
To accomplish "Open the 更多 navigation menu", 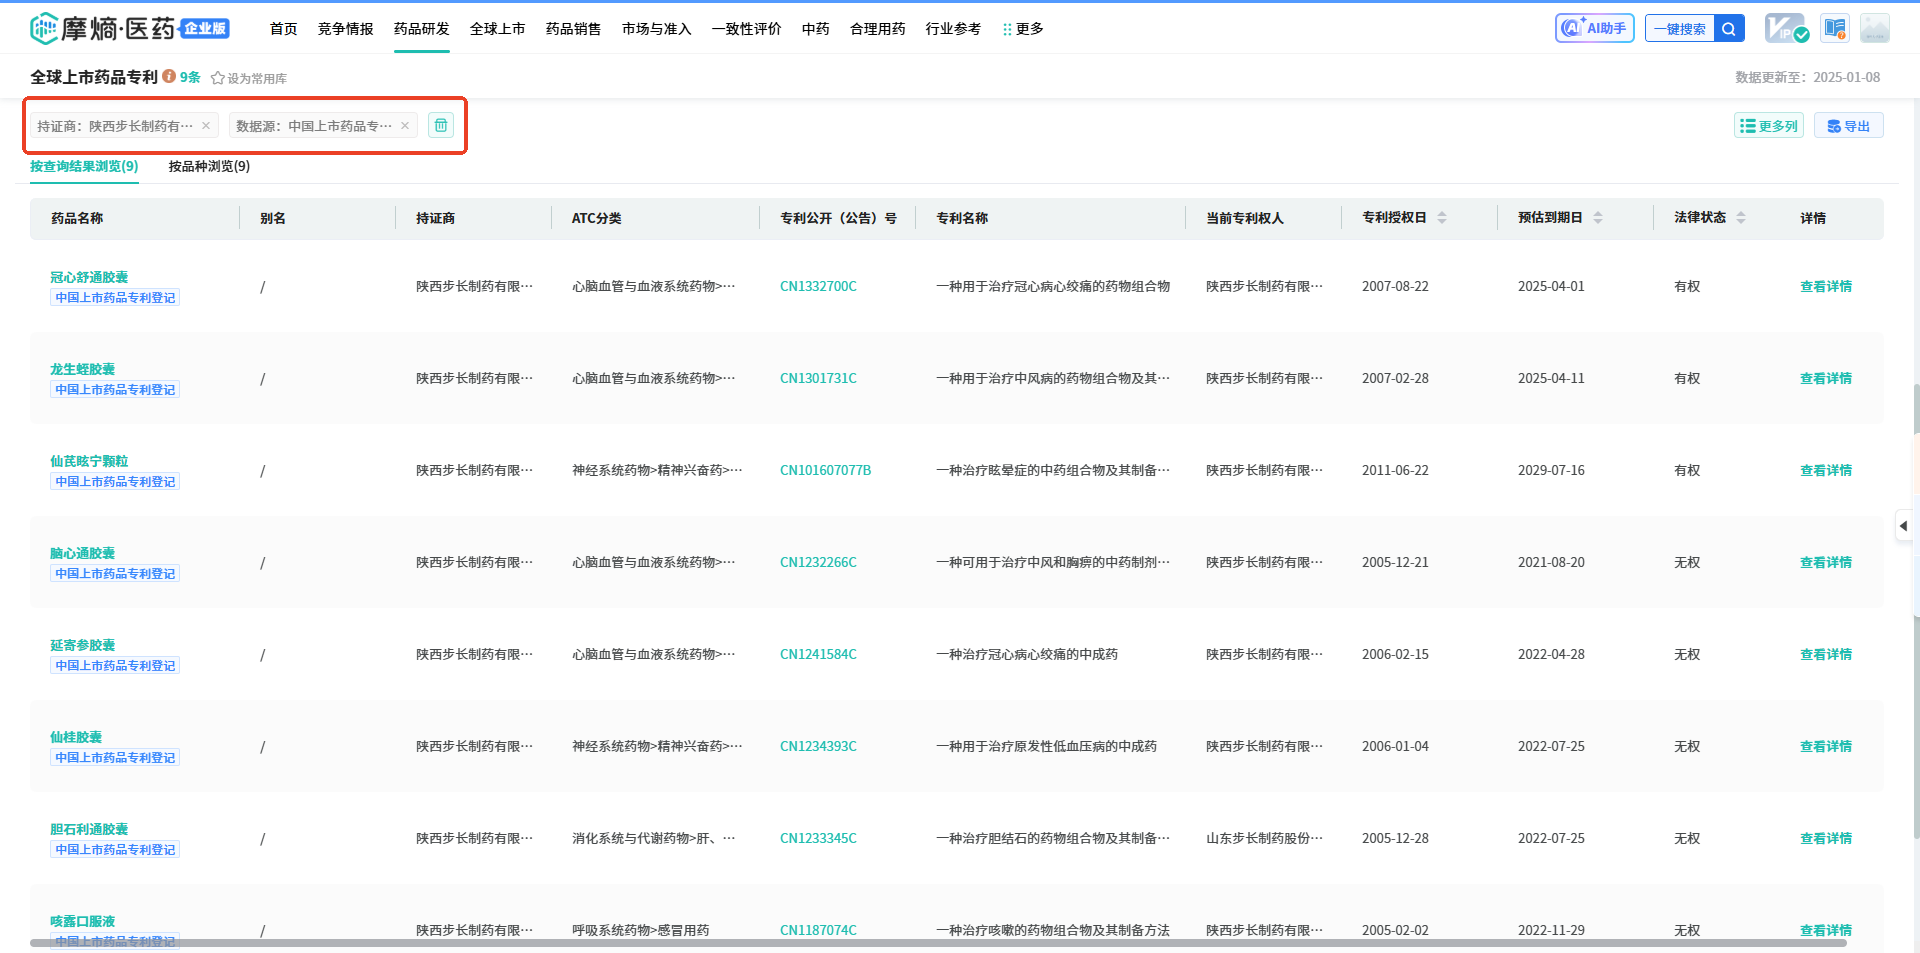I will pos(1023,29).
